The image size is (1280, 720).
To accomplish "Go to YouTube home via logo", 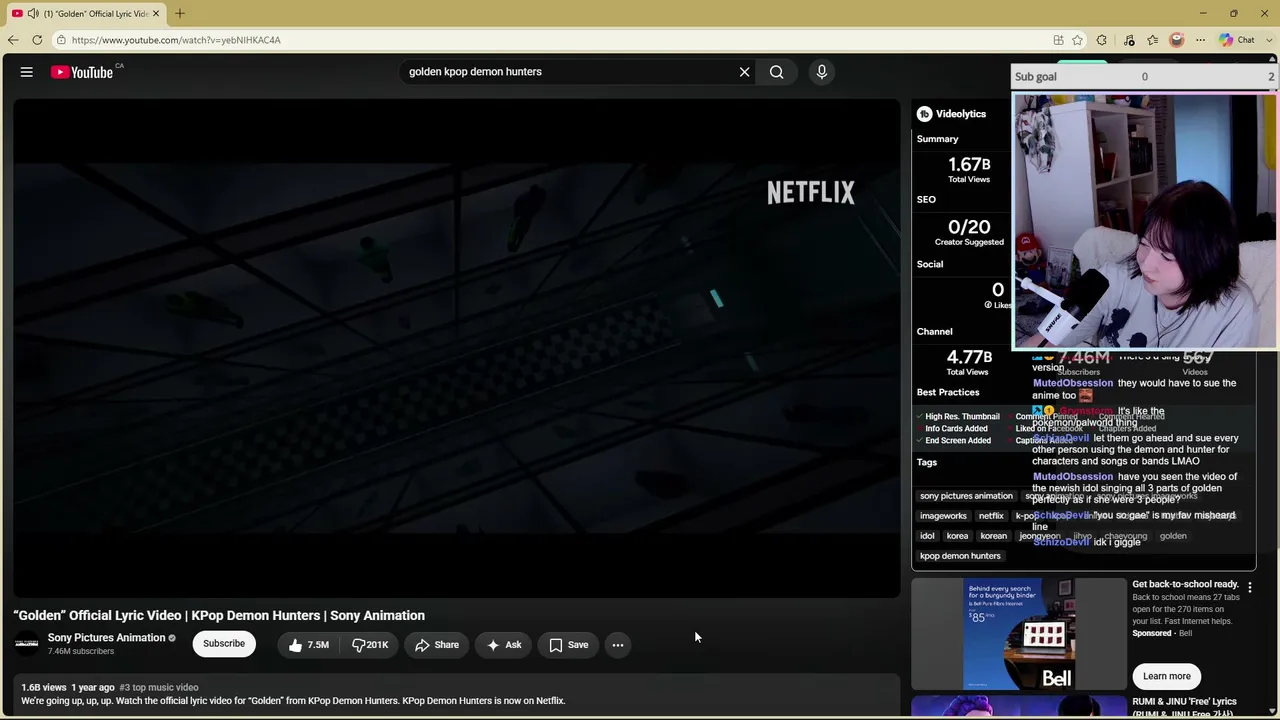I will [82, 72].
